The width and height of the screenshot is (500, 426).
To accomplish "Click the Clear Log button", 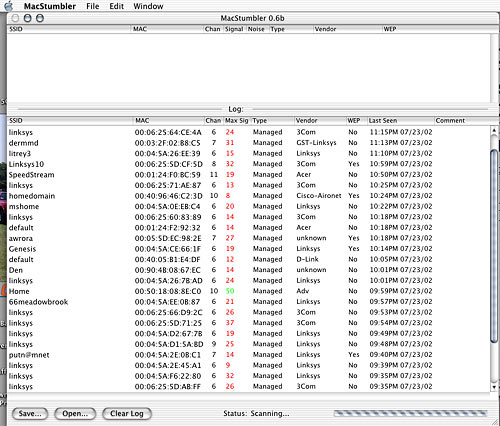I will pos(127,414).
